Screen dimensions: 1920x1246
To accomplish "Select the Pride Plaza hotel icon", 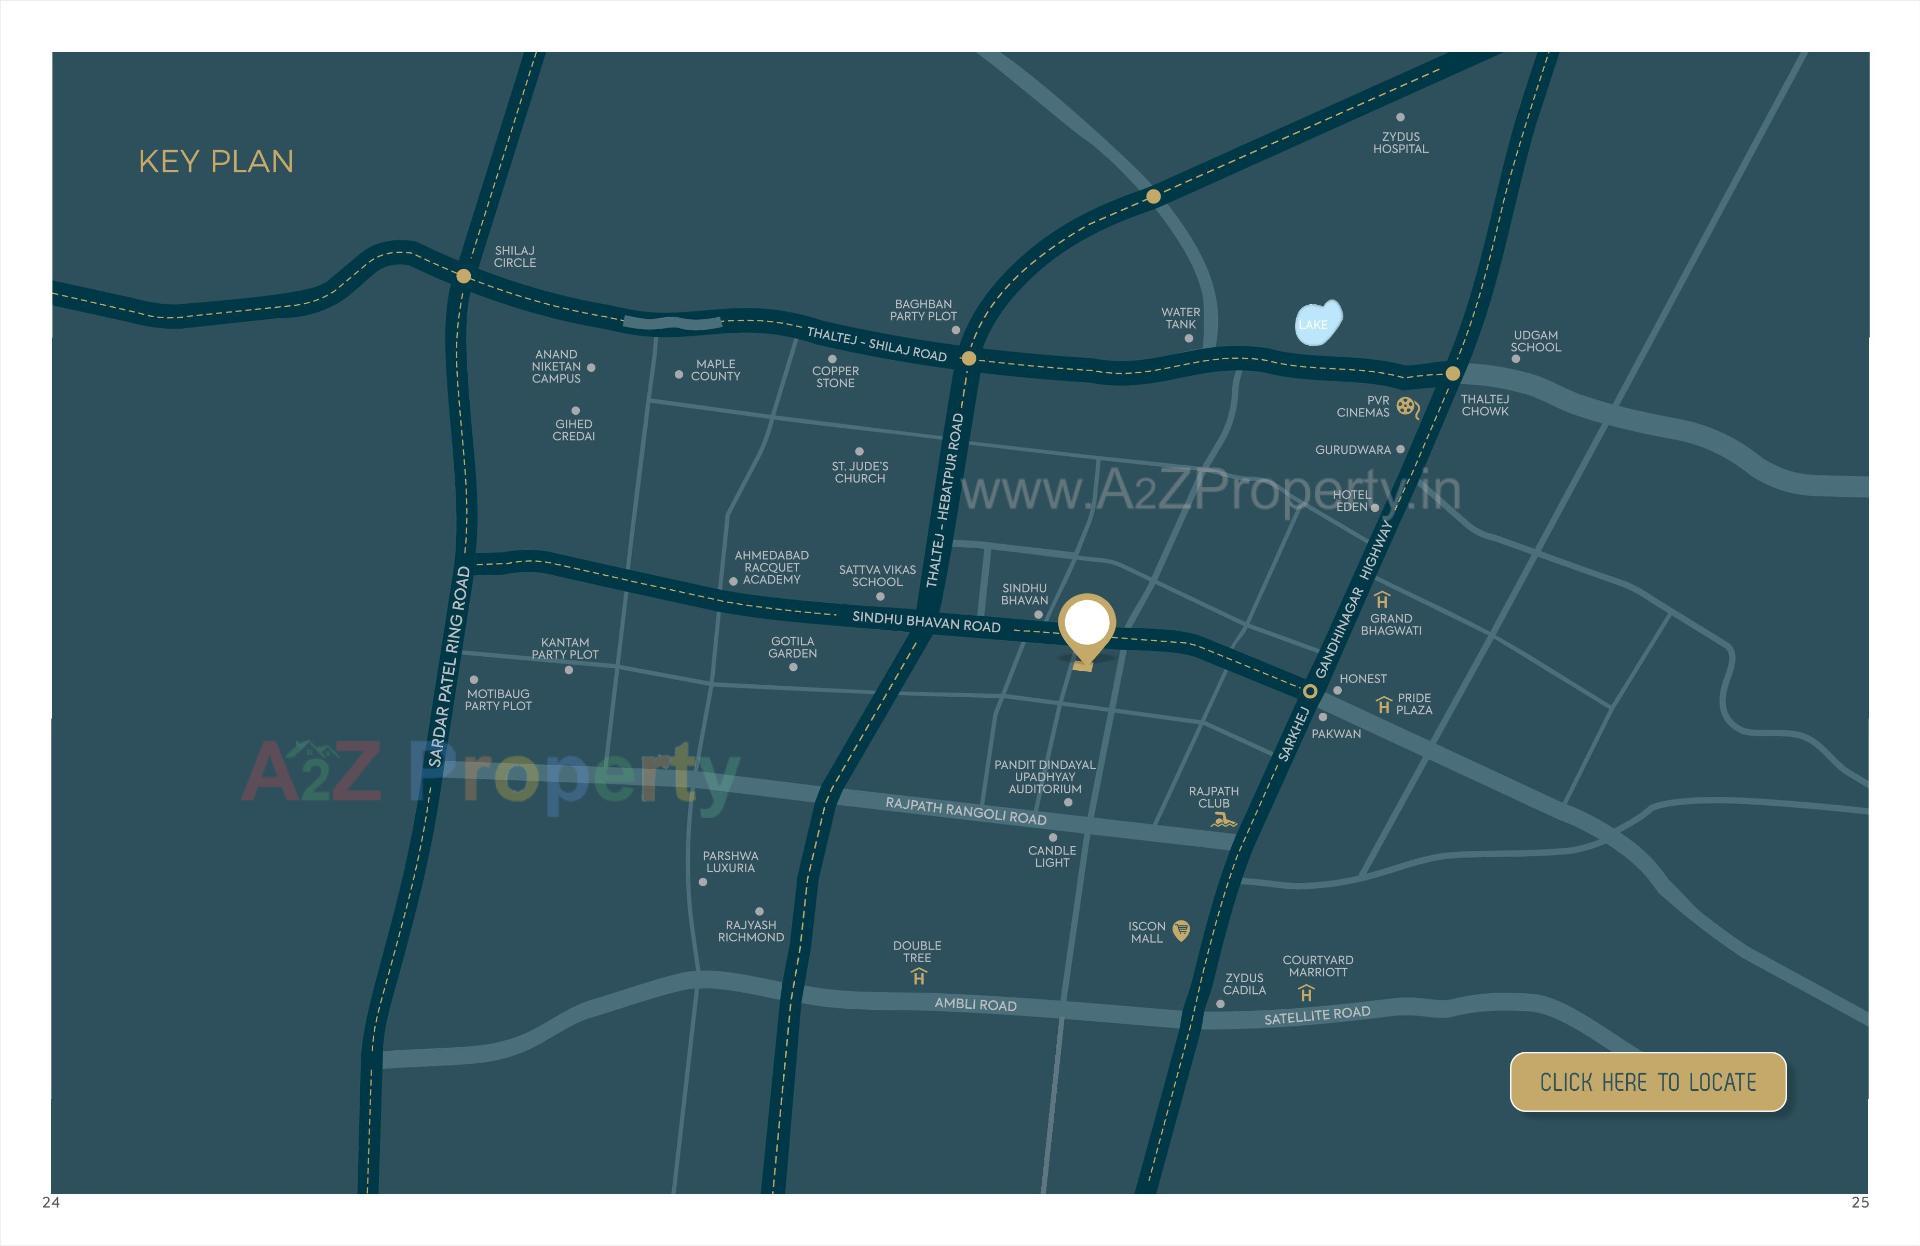I will point(1383,707).
